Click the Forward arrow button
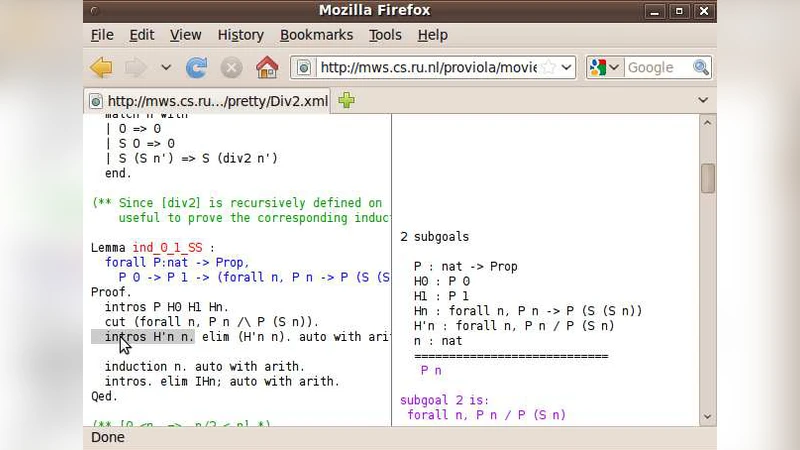The width and height of the screenshot is (800, 450). point(135,67)
